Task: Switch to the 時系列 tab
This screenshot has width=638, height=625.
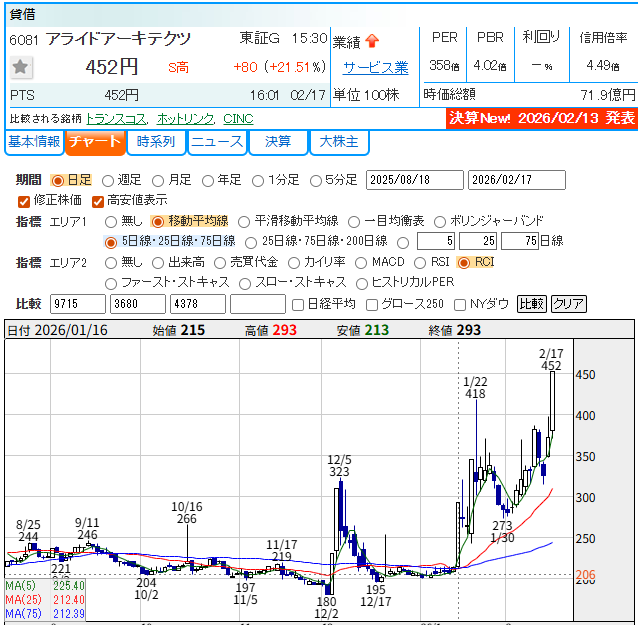Action: coord(156,142)
